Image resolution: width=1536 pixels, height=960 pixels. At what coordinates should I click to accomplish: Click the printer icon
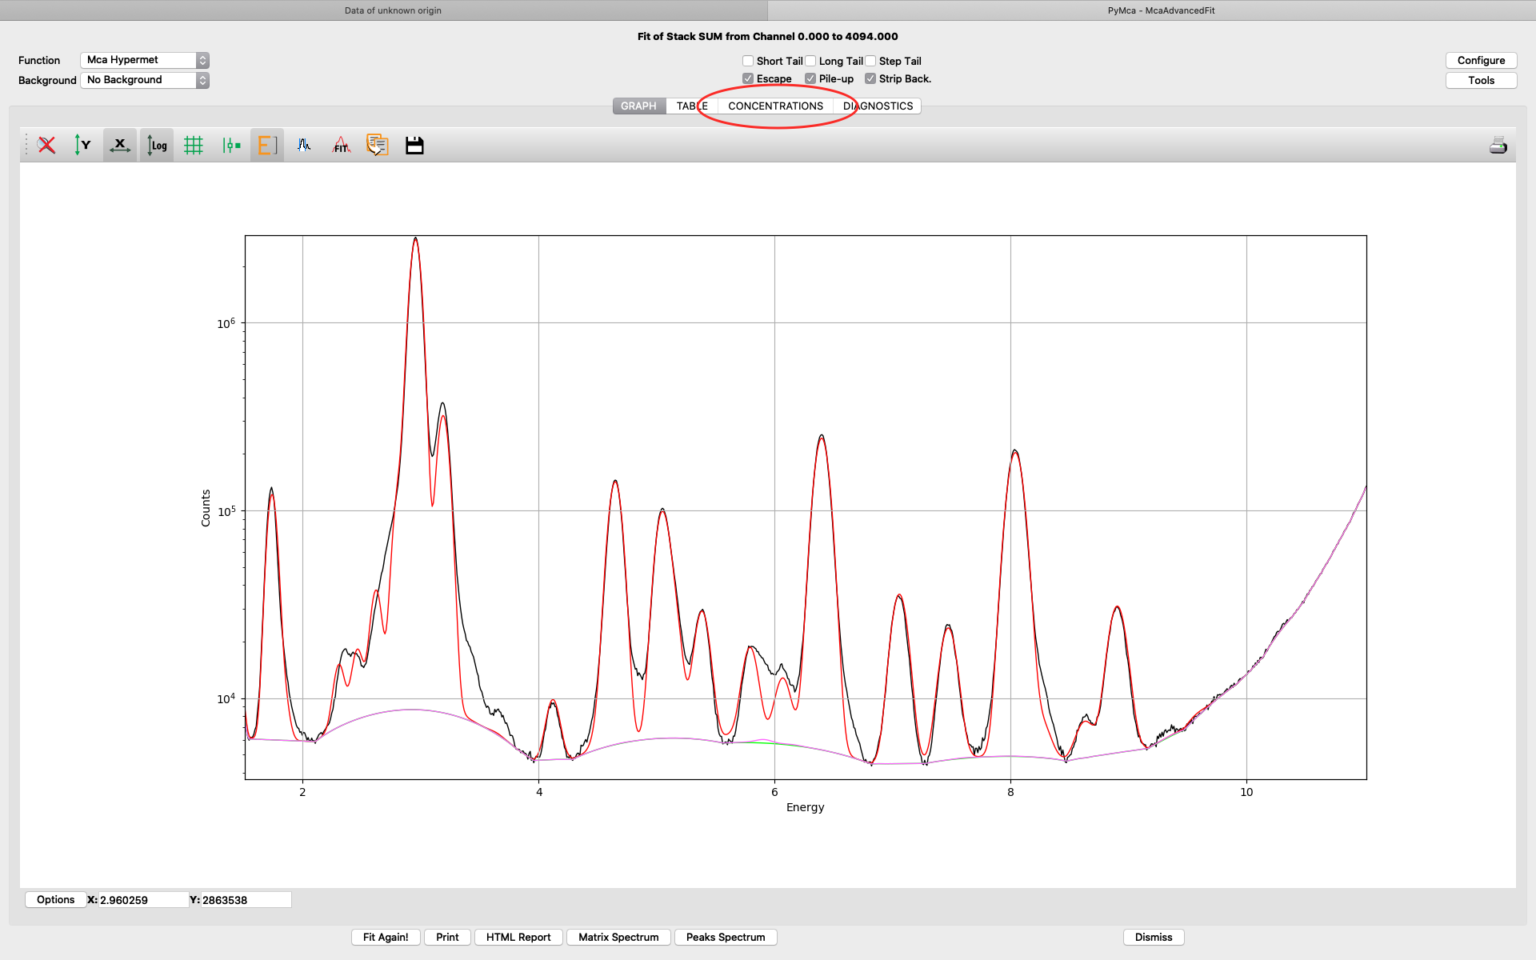point(1497,145)
